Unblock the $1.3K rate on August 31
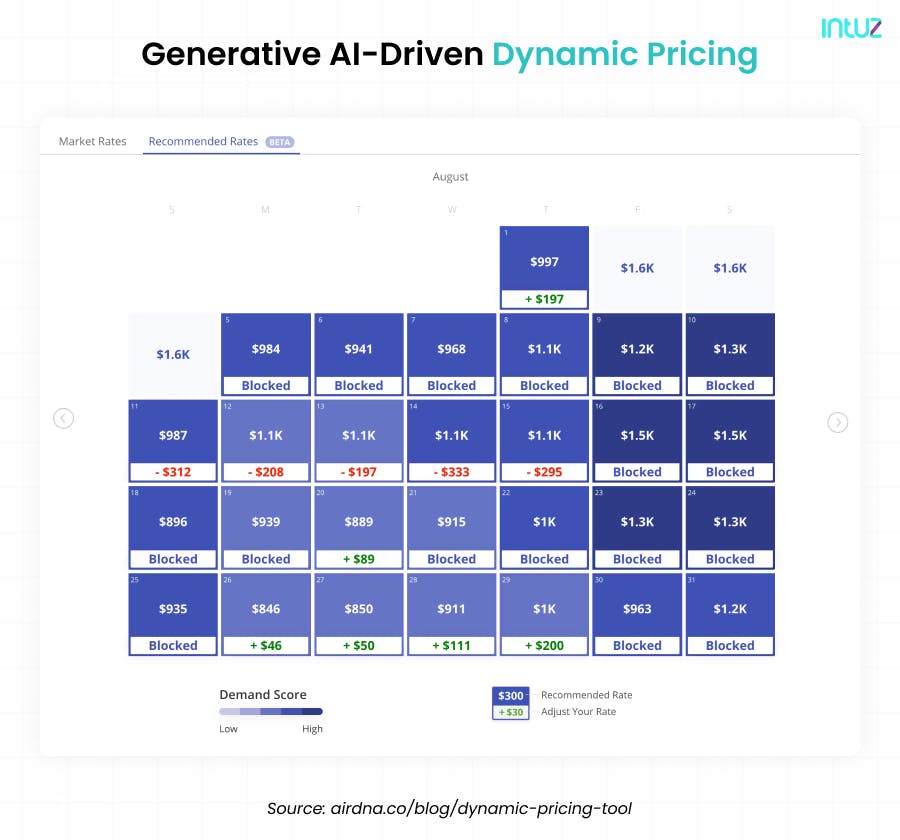Screen dimensions: 900x840 click(730, 645)
